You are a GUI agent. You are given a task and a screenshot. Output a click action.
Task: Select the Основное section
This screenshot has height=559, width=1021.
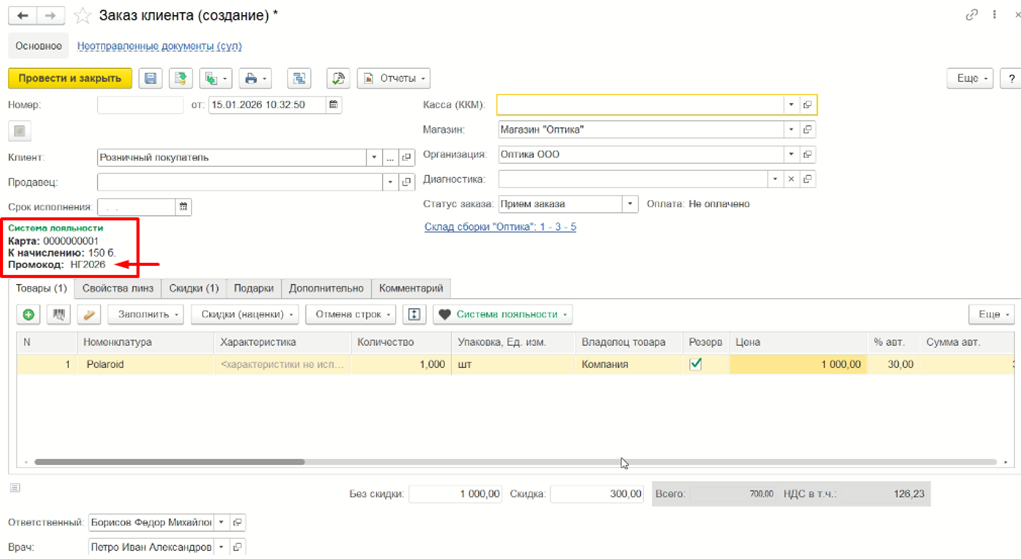click(38, 46)
